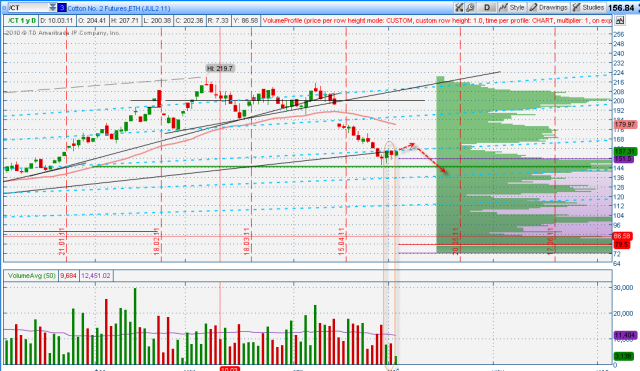
Task: Click the D daily timeframe button
Action: [x=487, y=7]
